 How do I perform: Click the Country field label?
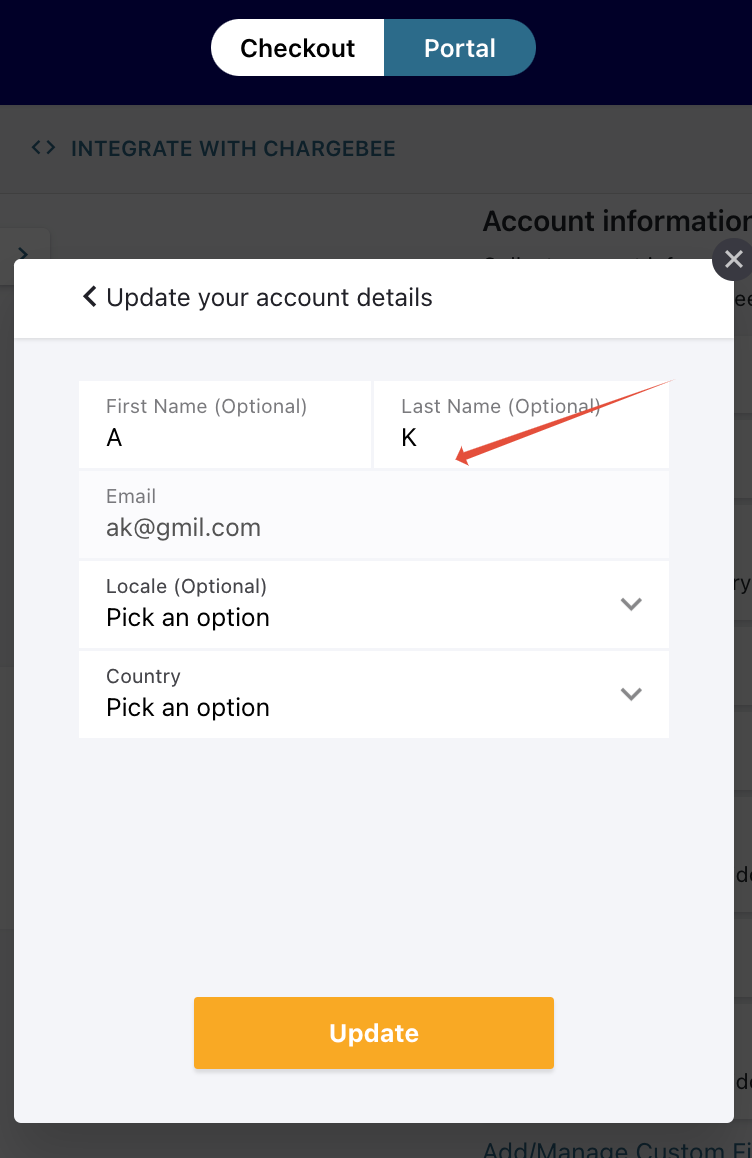point(143,676)
